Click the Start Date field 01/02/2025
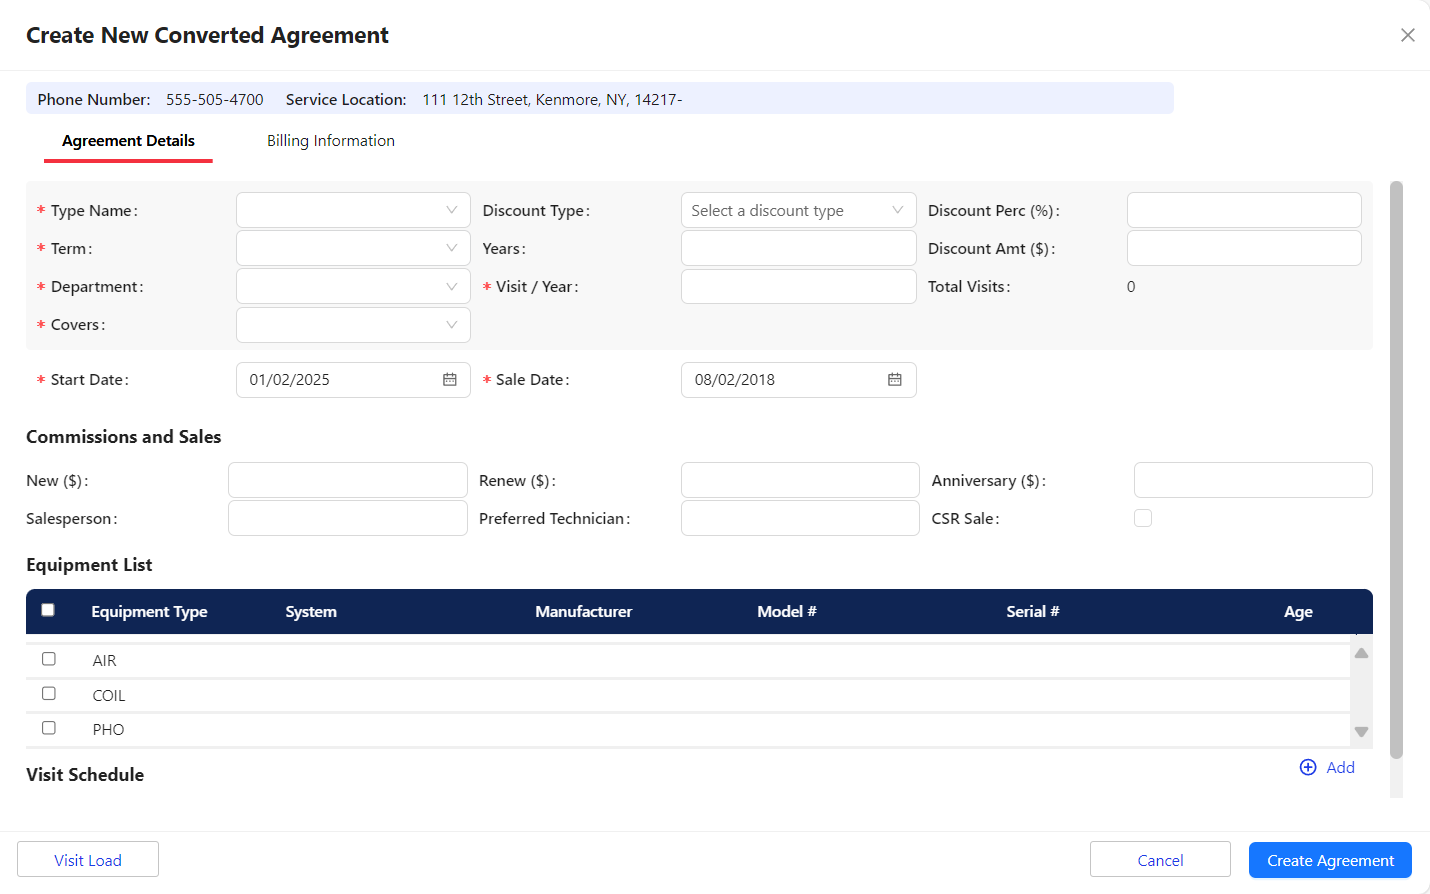The height and width of the screenshot is (894, 1430). coord(353,380)
